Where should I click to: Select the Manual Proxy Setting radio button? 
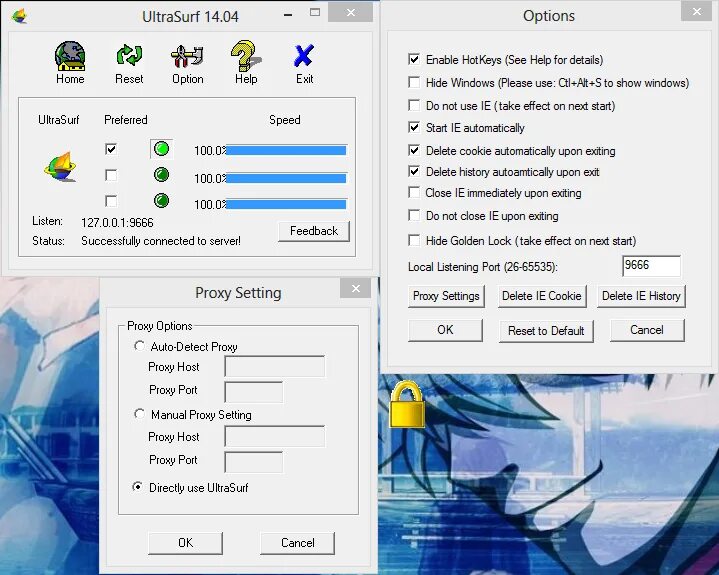coord(139,414)
